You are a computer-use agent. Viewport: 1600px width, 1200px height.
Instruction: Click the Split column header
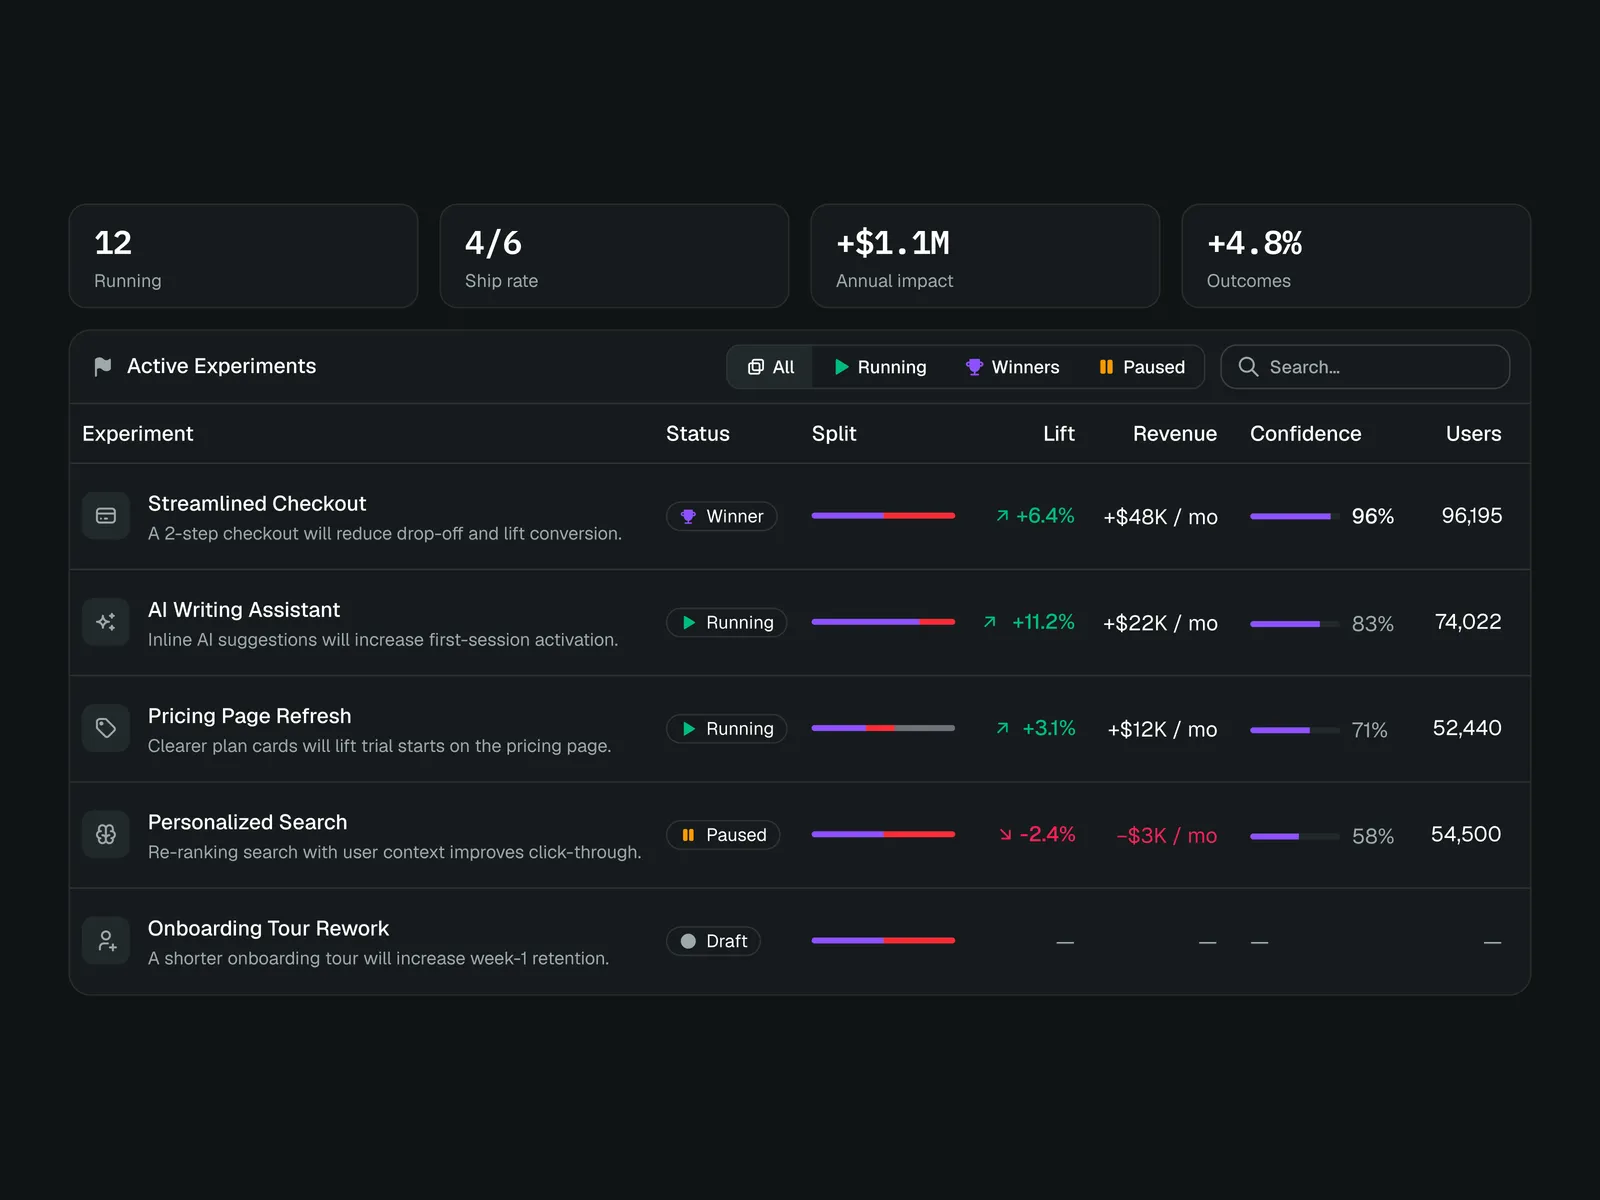pos(834,434)
